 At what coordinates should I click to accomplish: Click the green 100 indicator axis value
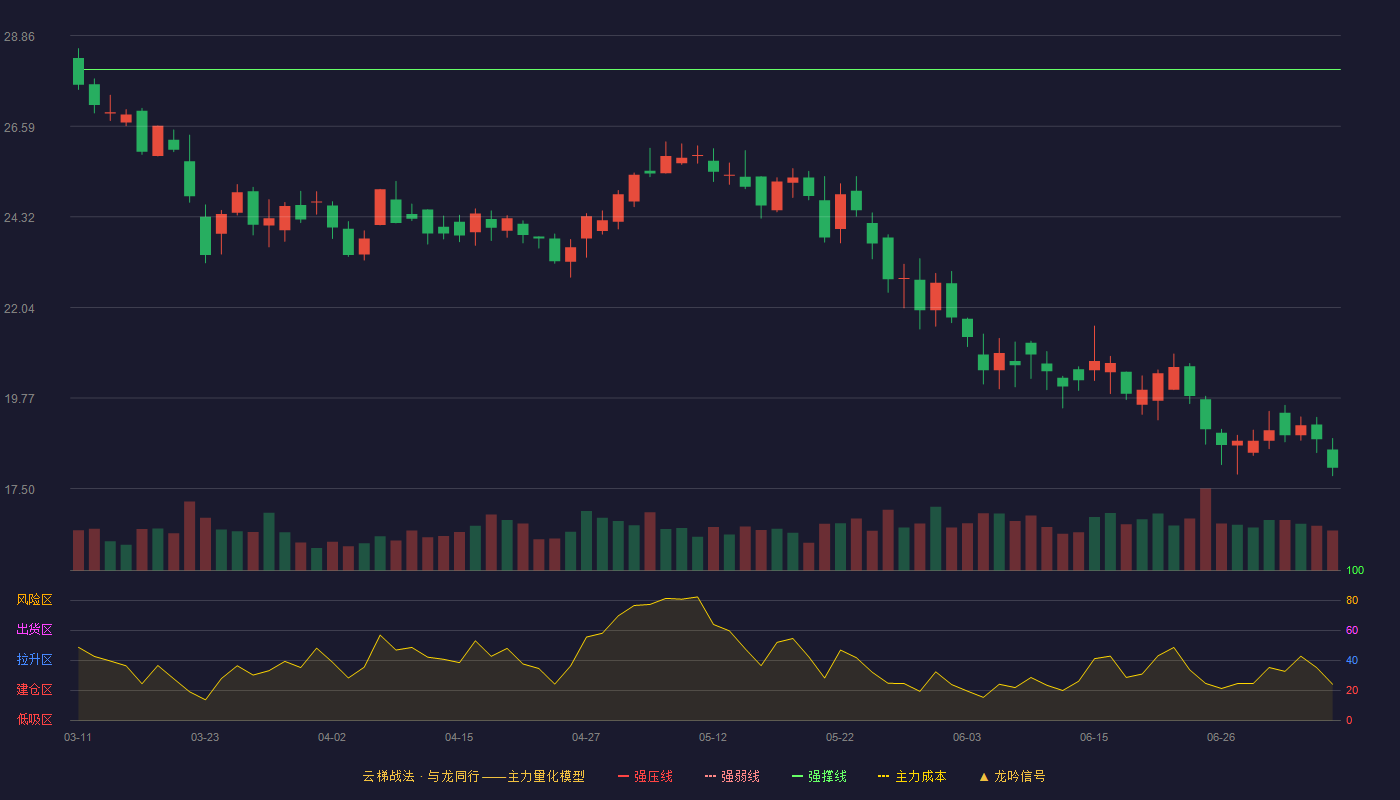coord(1355,571)
